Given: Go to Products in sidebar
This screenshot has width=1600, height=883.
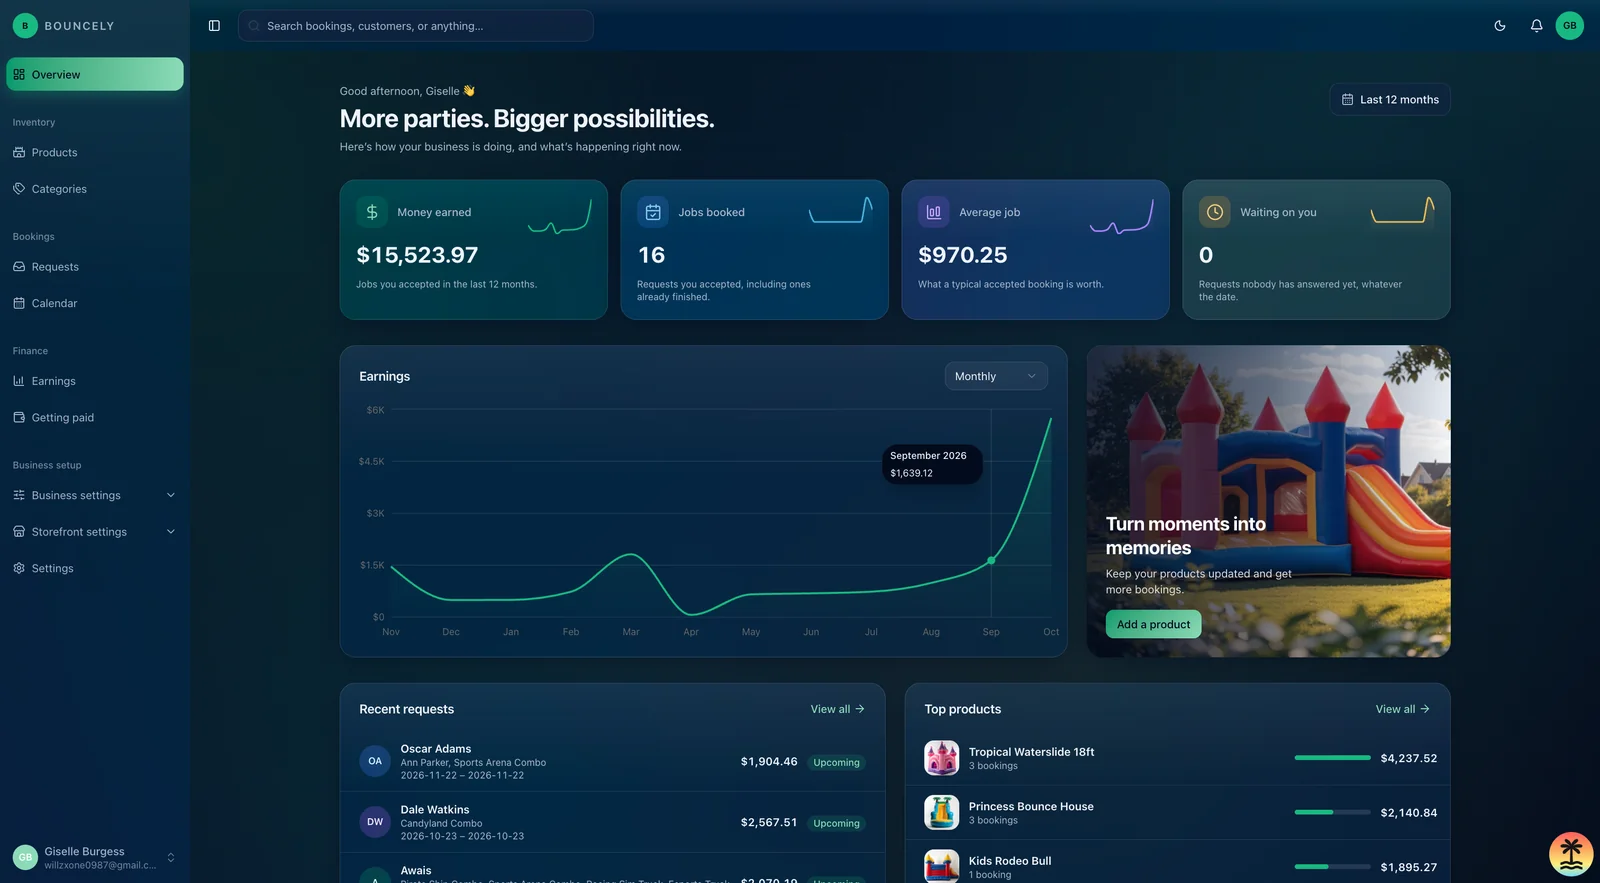Looking at the screenshot, I should [95, 152].
